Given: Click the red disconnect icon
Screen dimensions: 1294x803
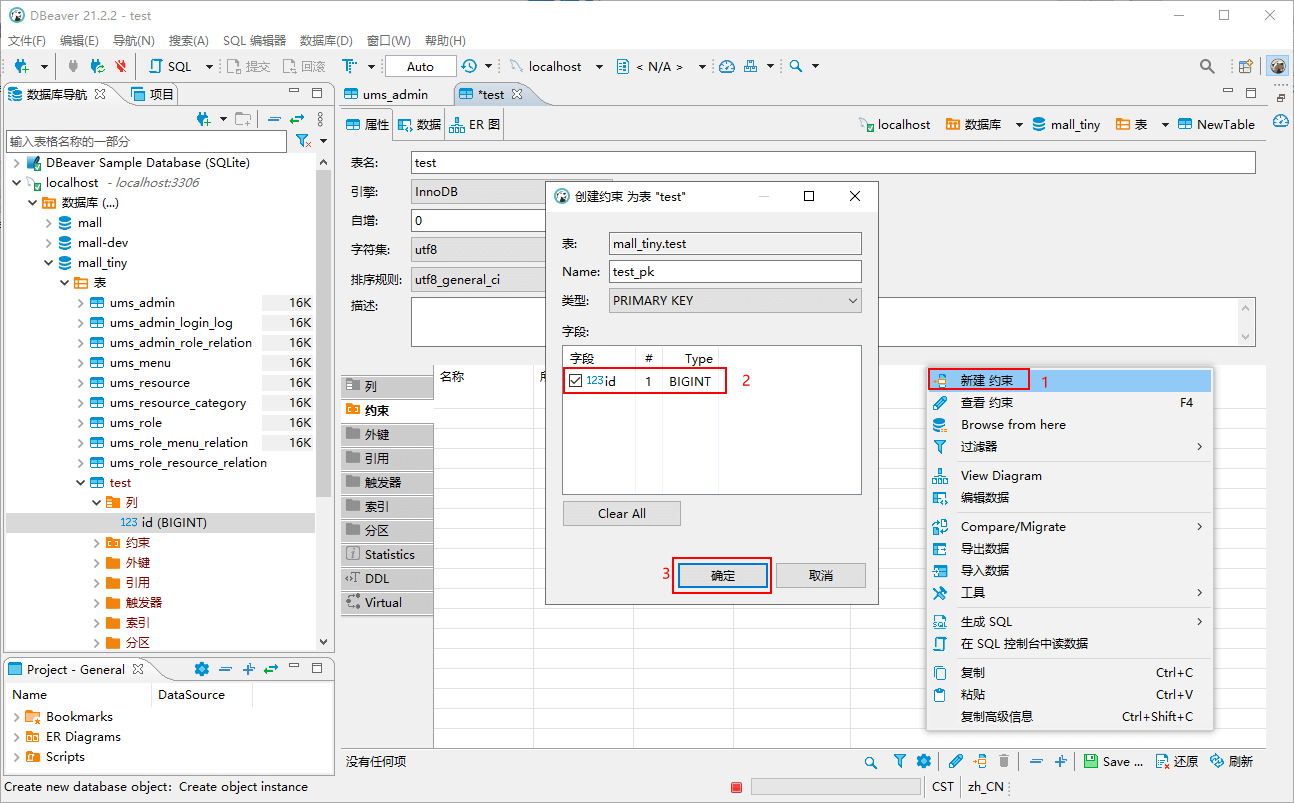Looking at the screenshot, I should tap(121, 66).
